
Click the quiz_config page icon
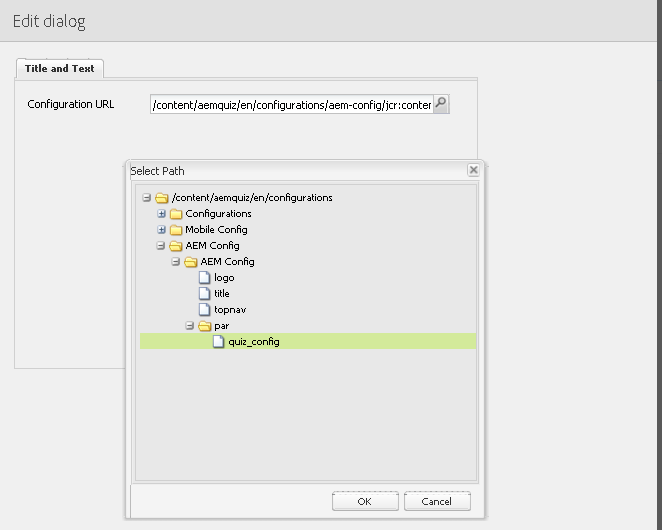pyautogui.click(x=219, y=342)
